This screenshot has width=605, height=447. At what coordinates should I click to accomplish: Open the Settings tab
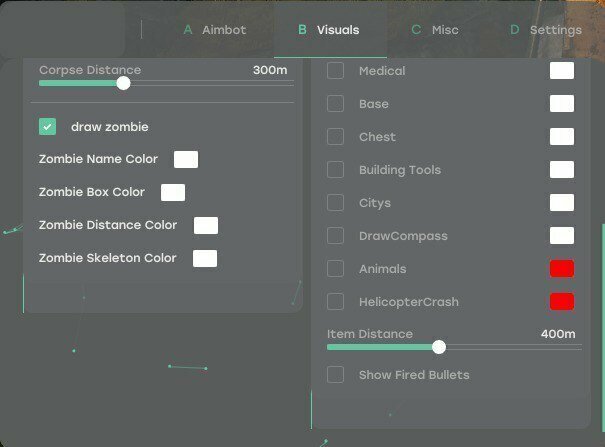546,30
